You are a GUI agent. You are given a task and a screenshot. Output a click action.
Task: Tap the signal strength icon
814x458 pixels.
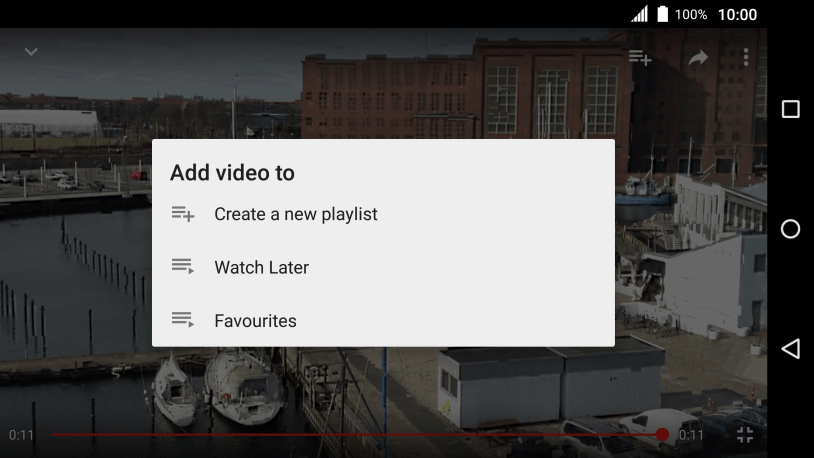[640, 14]
